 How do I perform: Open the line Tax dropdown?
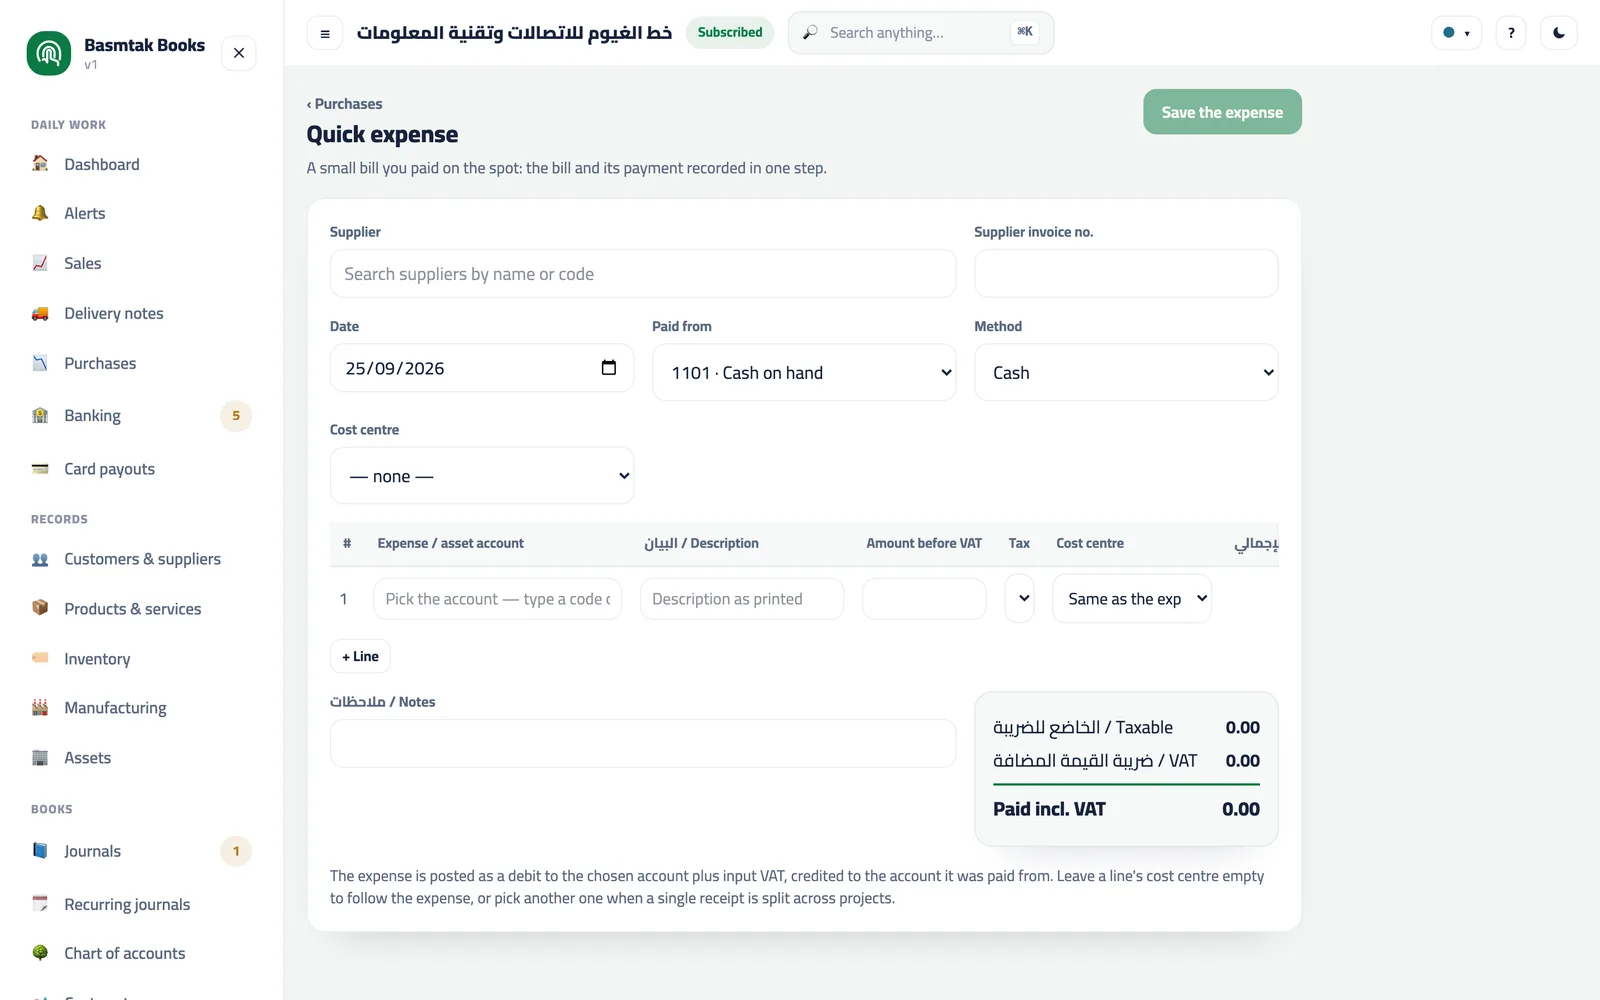tap(1019, 598)
